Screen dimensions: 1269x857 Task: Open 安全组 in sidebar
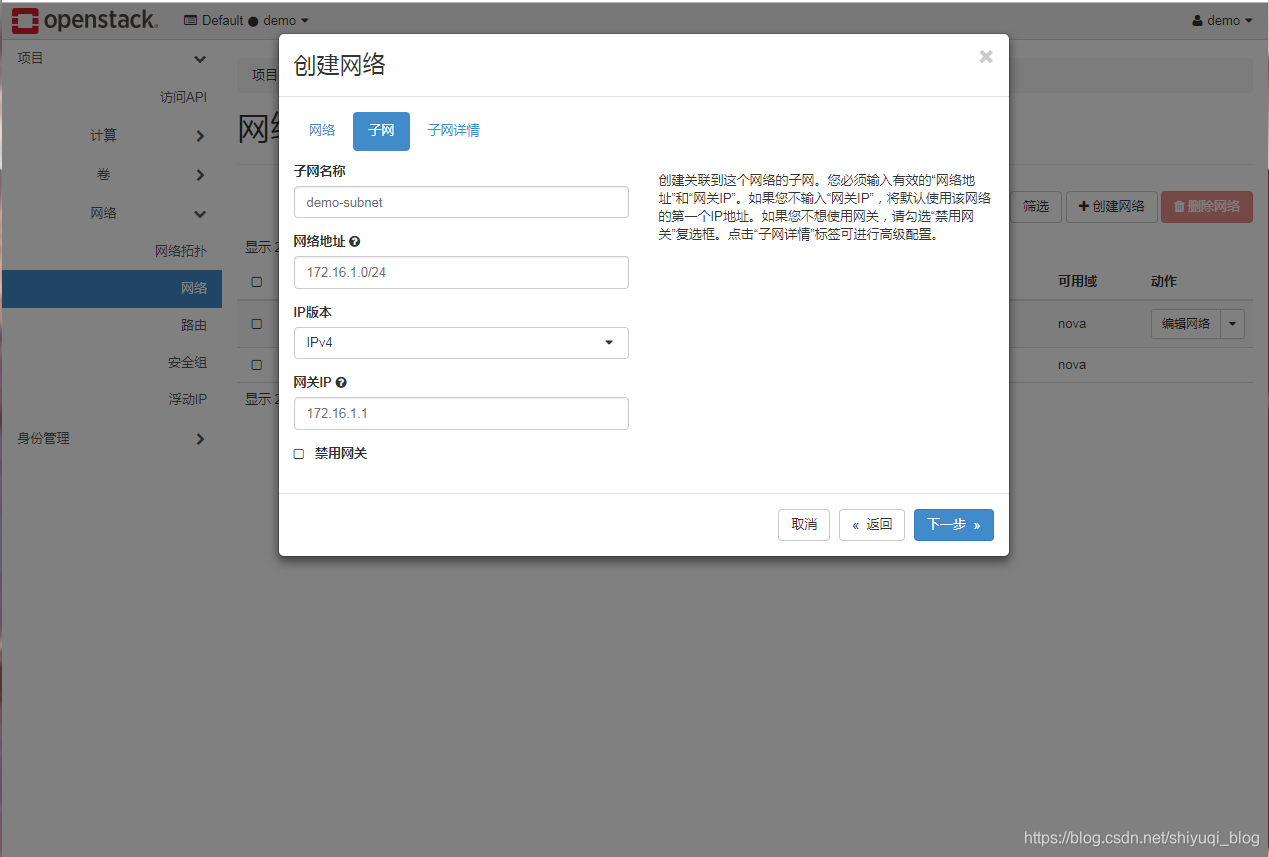(x=187, y=362)
